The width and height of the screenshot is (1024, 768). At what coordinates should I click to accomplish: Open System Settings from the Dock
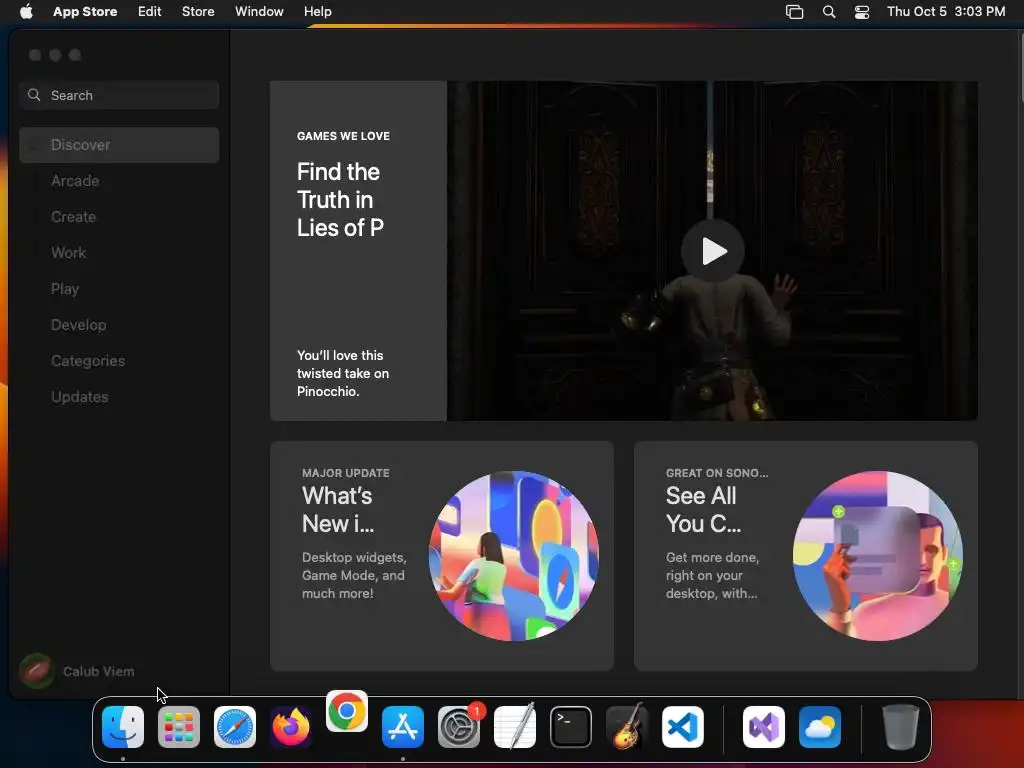click(x=459, y=727)
